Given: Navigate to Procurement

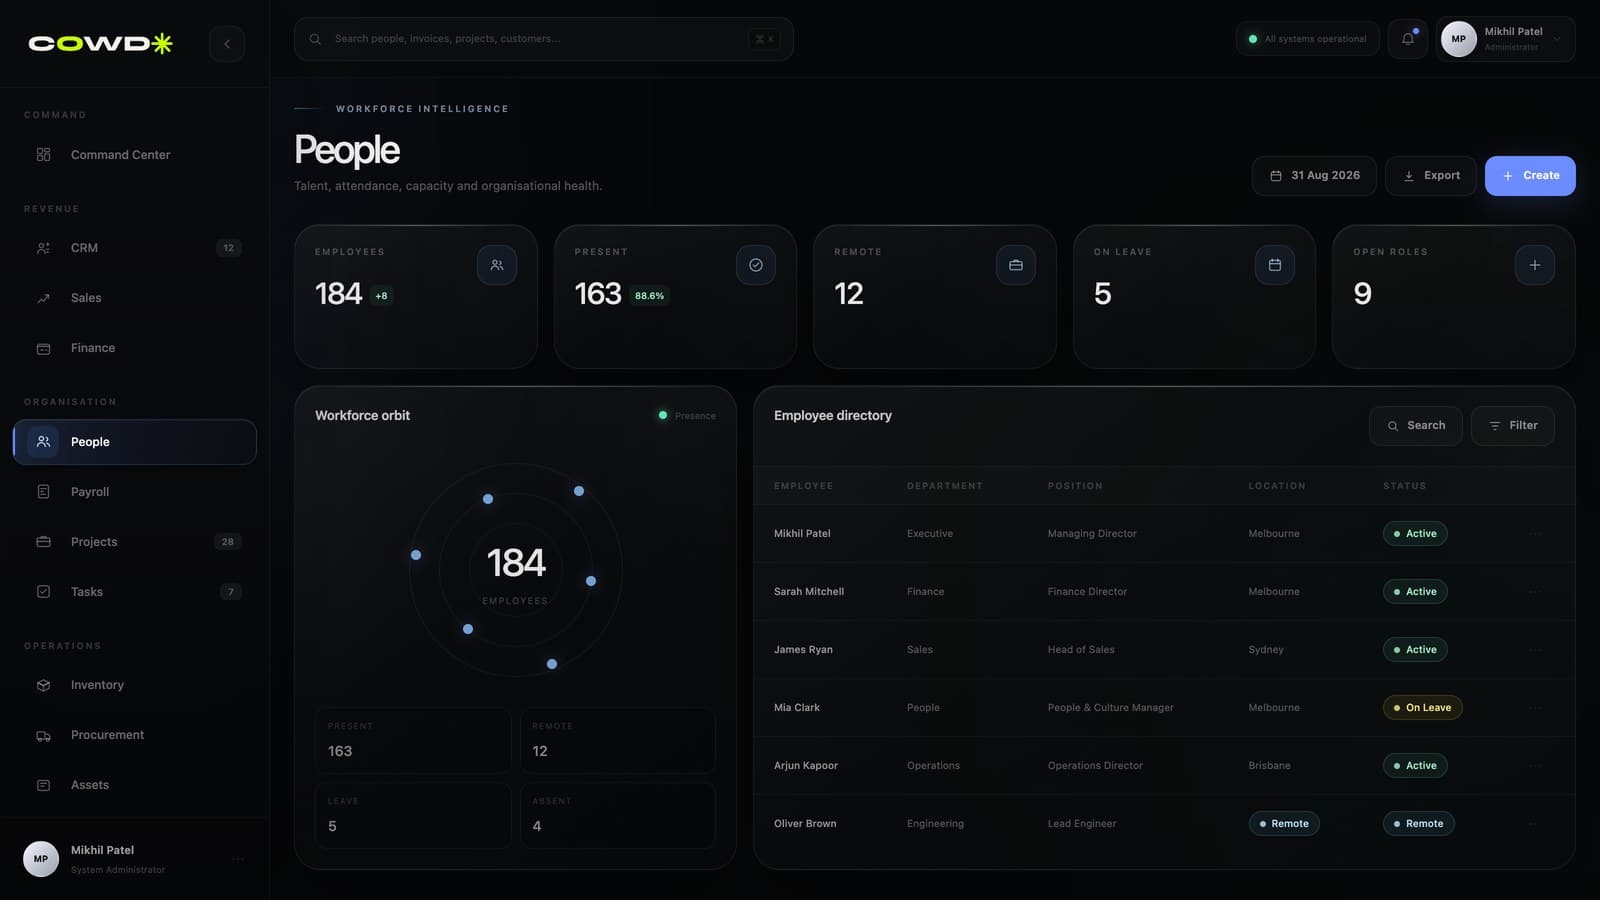Looking at the screenshot, I should (x=135, y=735).
